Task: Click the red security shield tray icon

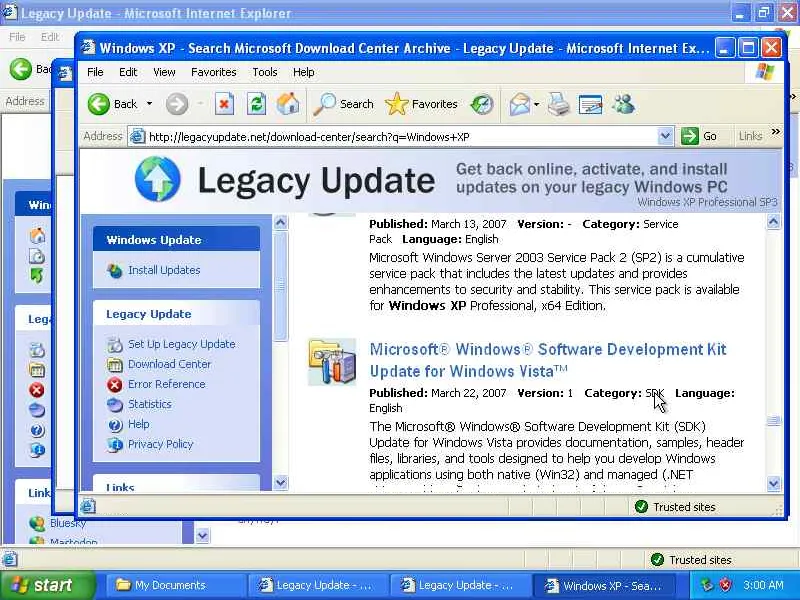Action: click(725, 585)
